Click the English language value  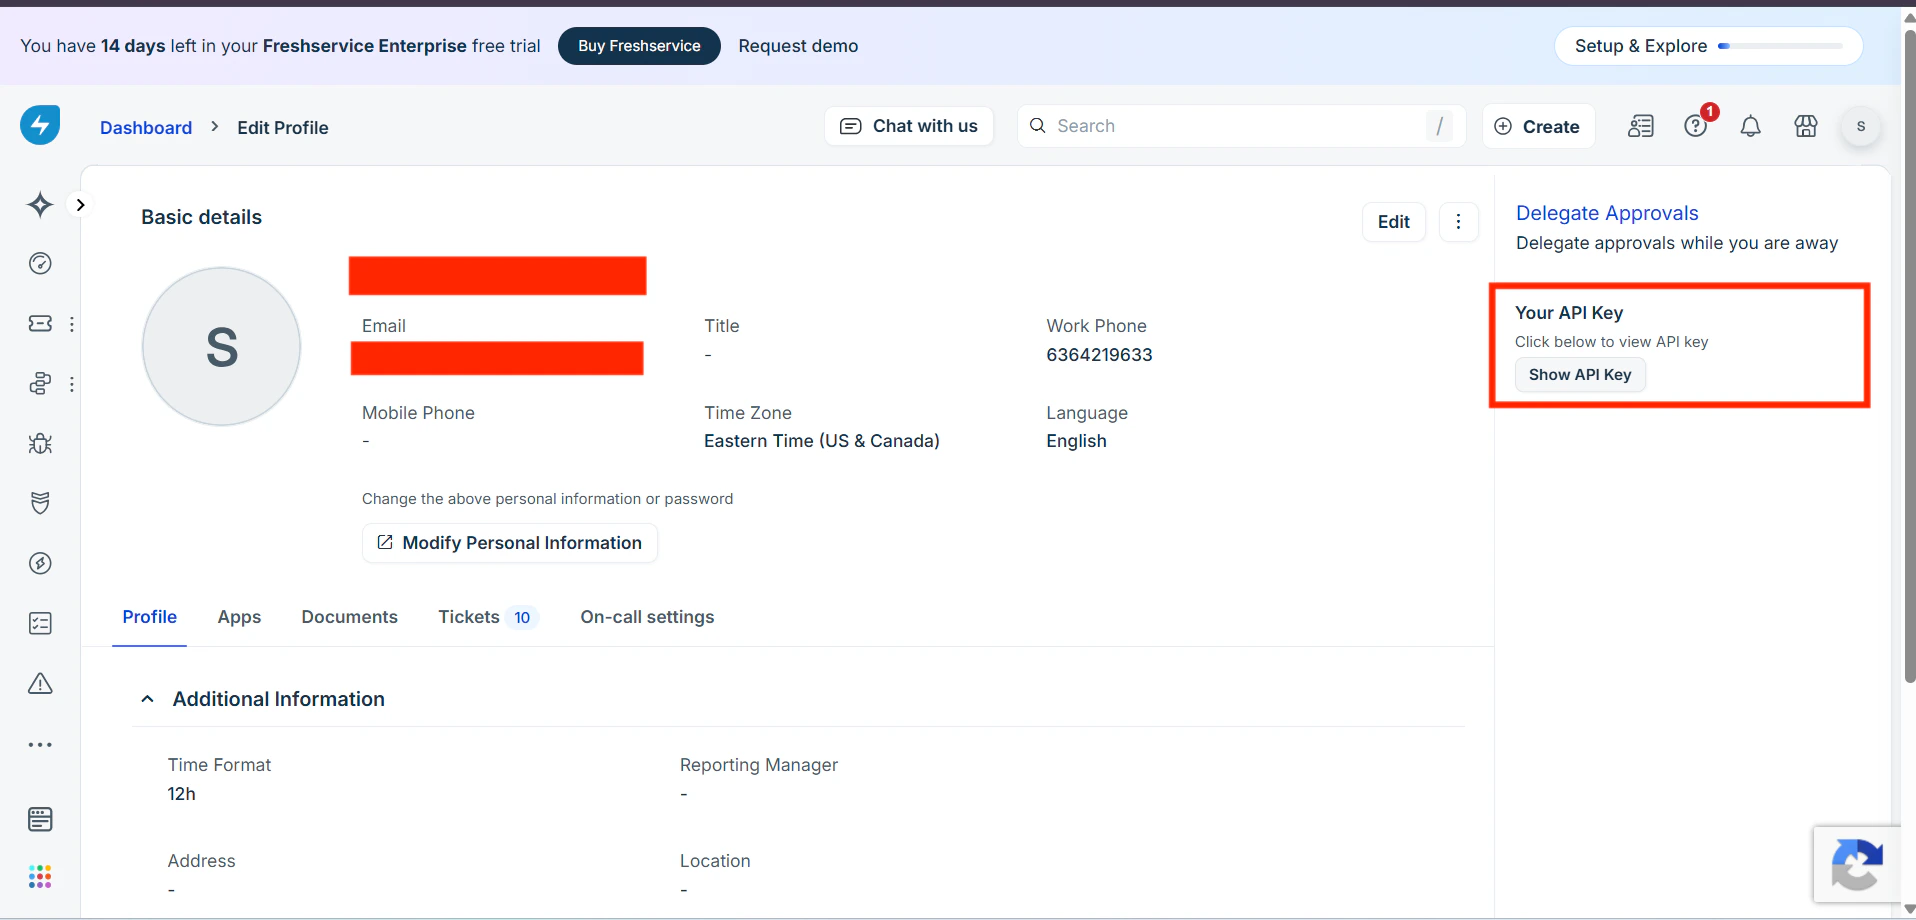pos(1076,441)
